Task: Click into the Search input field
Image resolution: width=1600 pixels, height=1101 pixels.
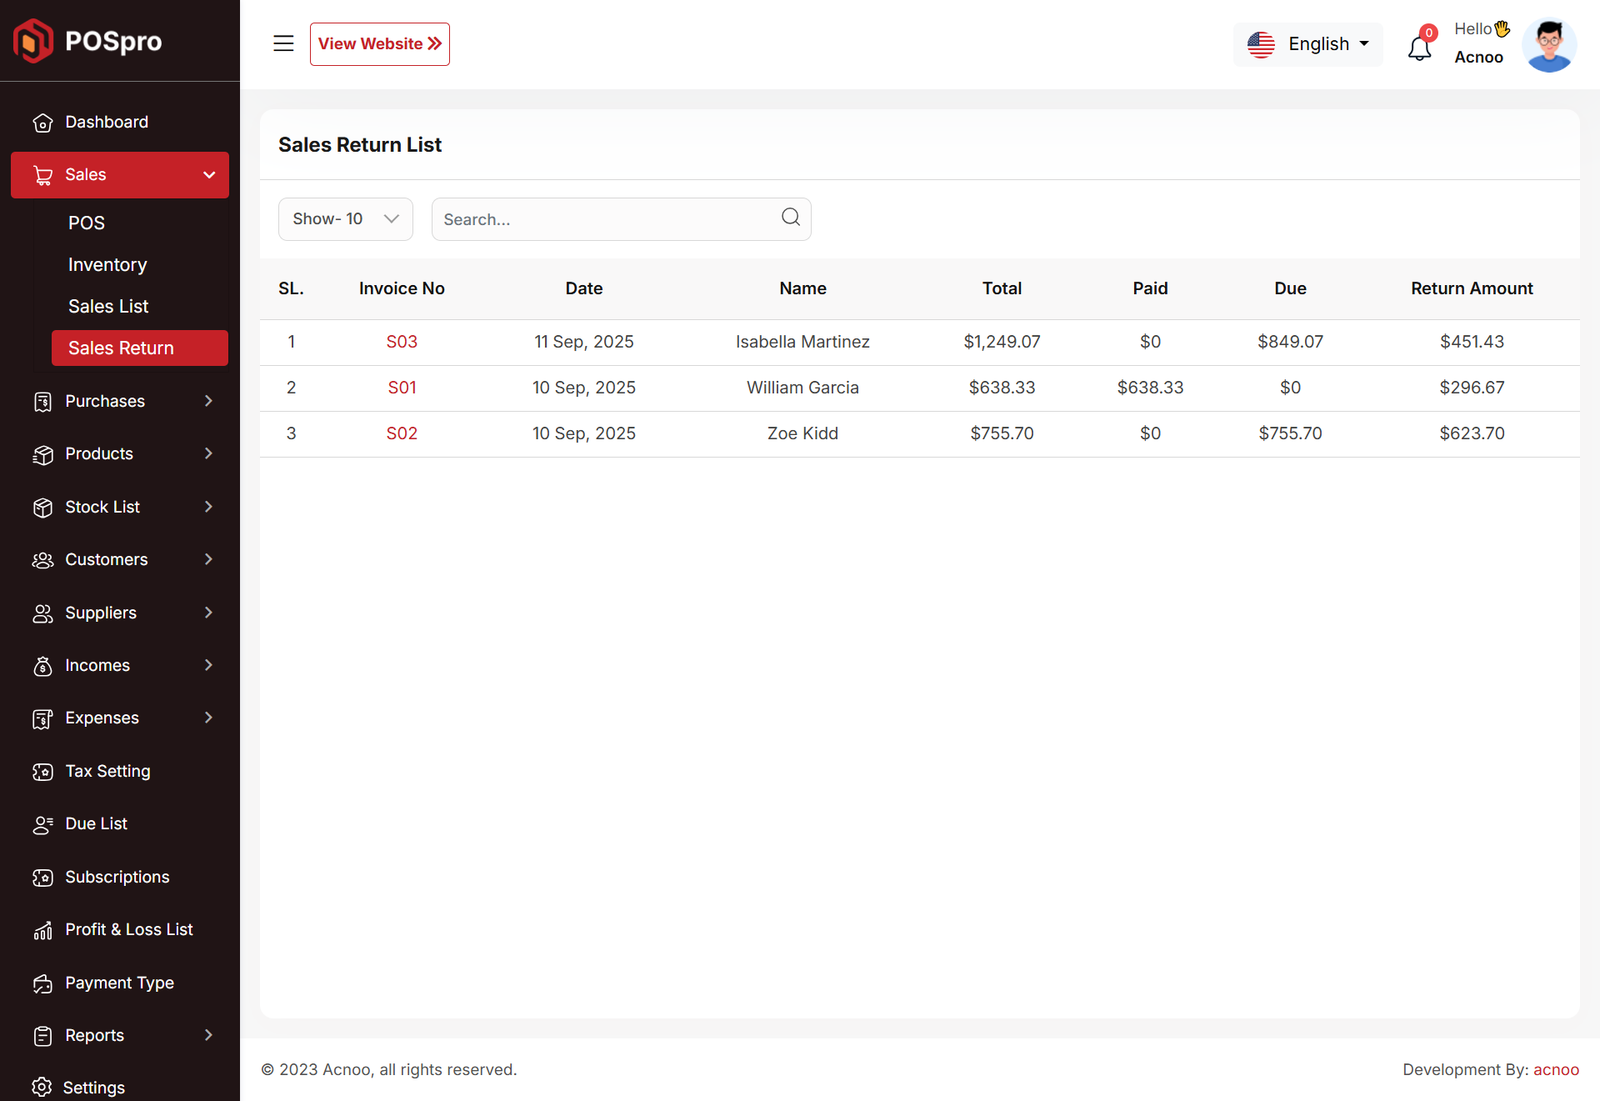Action: pyautogui.click(x=605, y=219)
